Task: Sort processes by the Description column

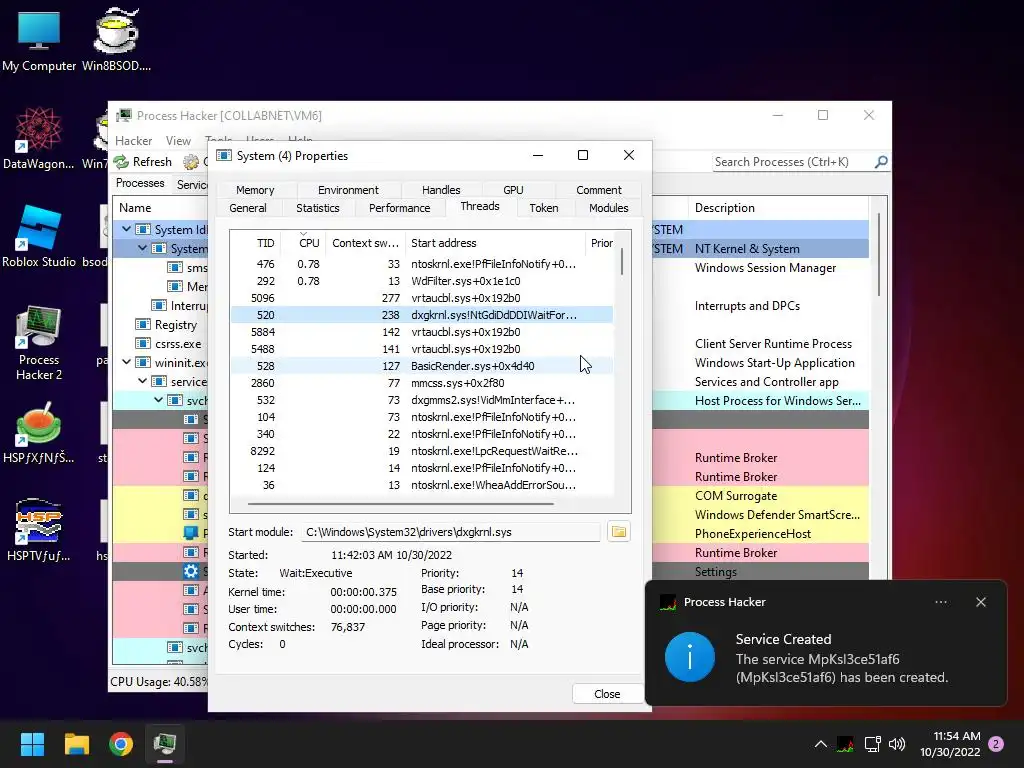Action: click(777, 208)
